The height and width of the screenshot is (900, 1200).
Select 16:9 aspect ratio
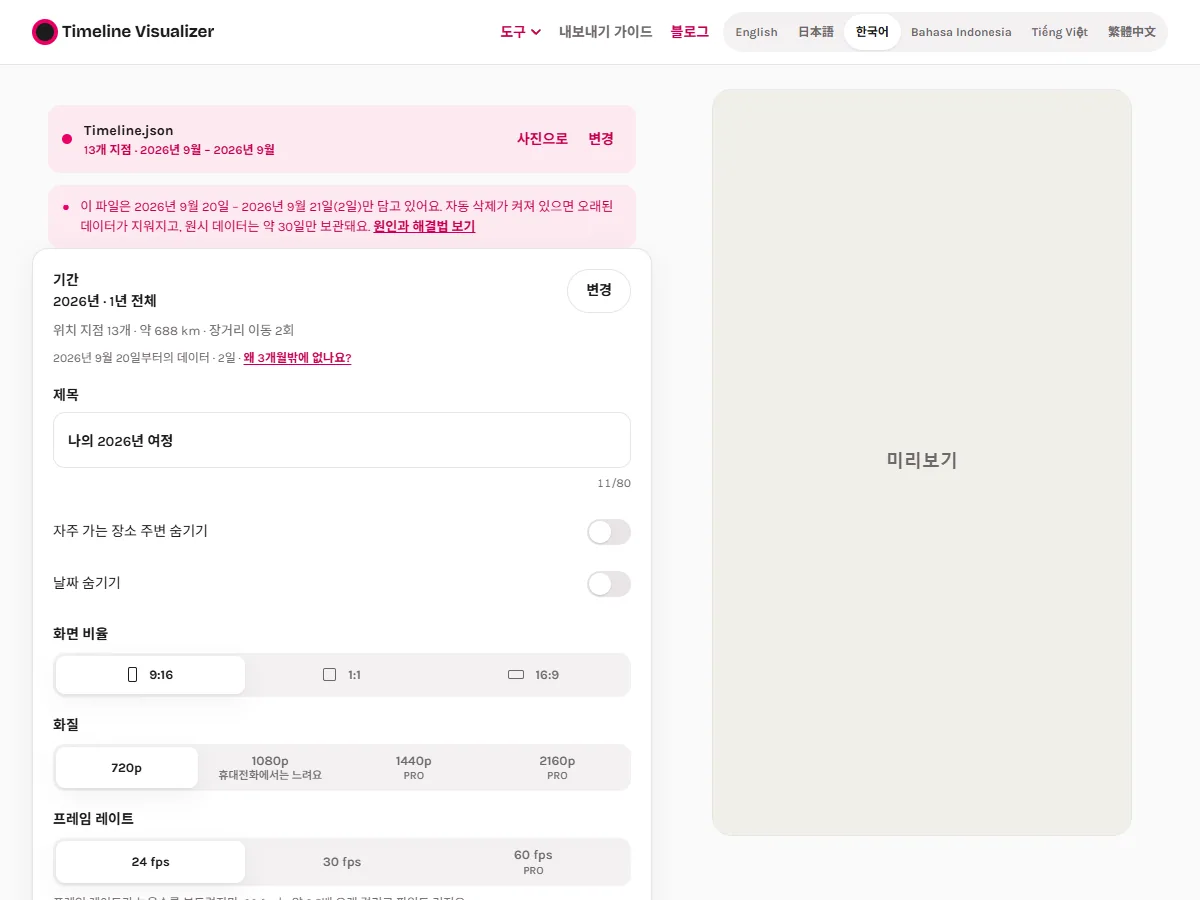tap(534, 675)
